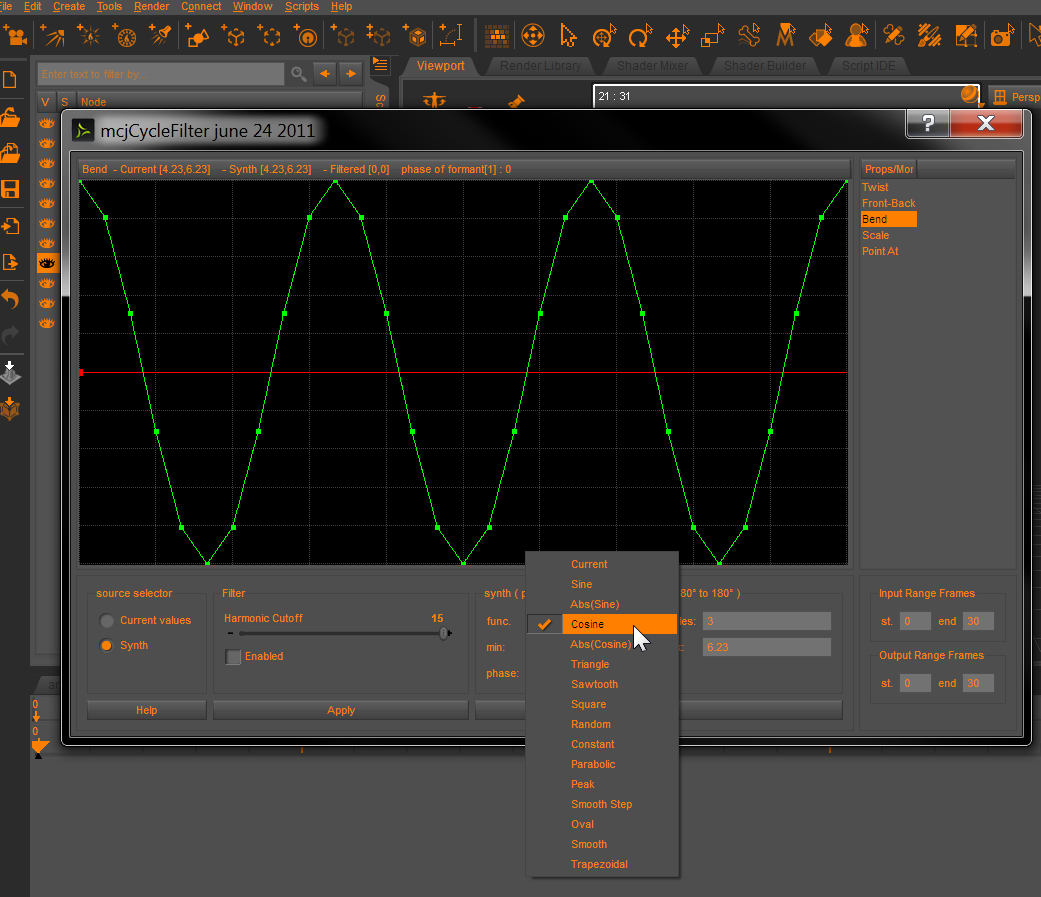Choose Triangle from the function dropdown list
The height and width of the screenshot is (897, 1041).
[x=590, y=664]
